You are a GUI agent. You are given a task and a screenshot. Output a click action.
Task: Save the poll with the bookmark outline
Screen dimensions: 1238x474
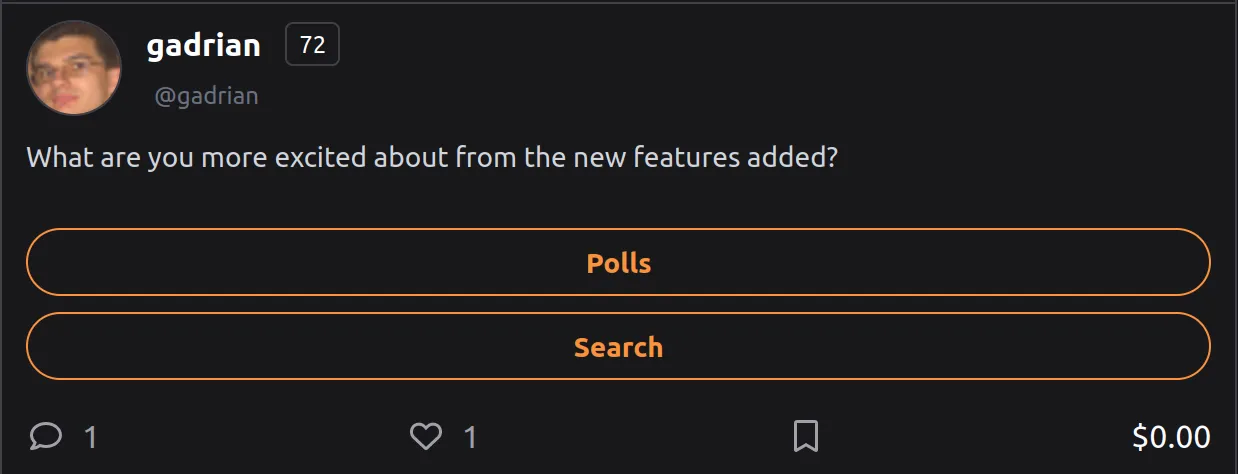[806, 436]
